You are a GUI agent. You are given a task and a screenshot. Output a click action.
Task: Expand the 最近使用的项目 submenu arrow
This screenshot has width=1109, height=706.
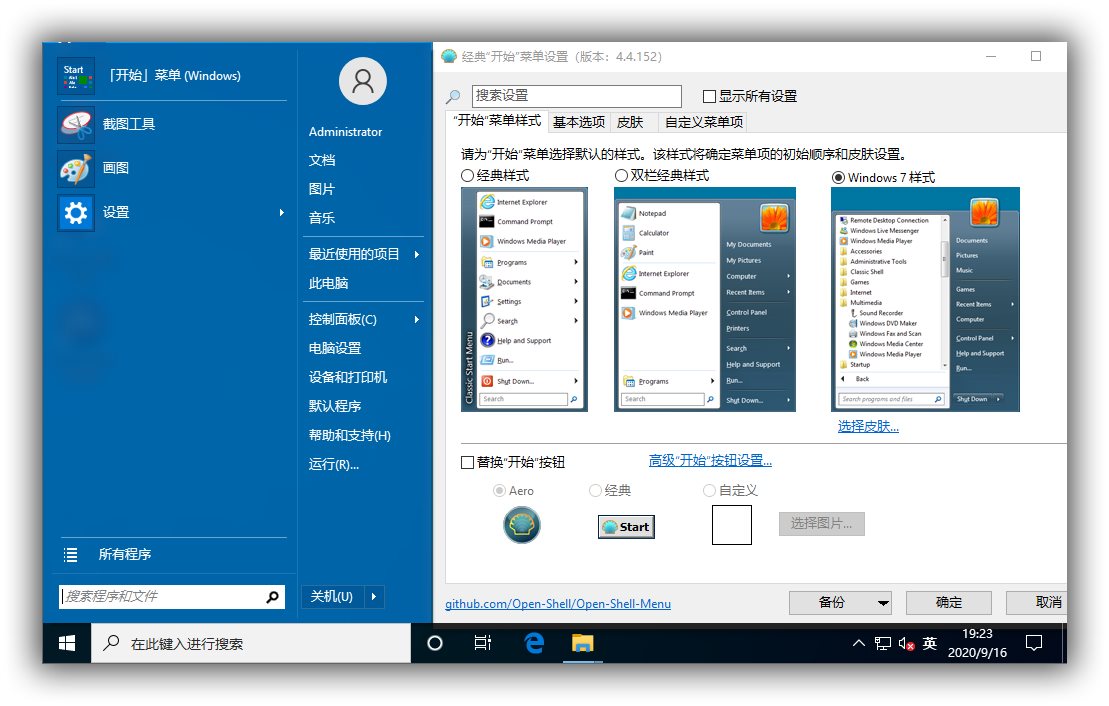click(x=417, y=255)
